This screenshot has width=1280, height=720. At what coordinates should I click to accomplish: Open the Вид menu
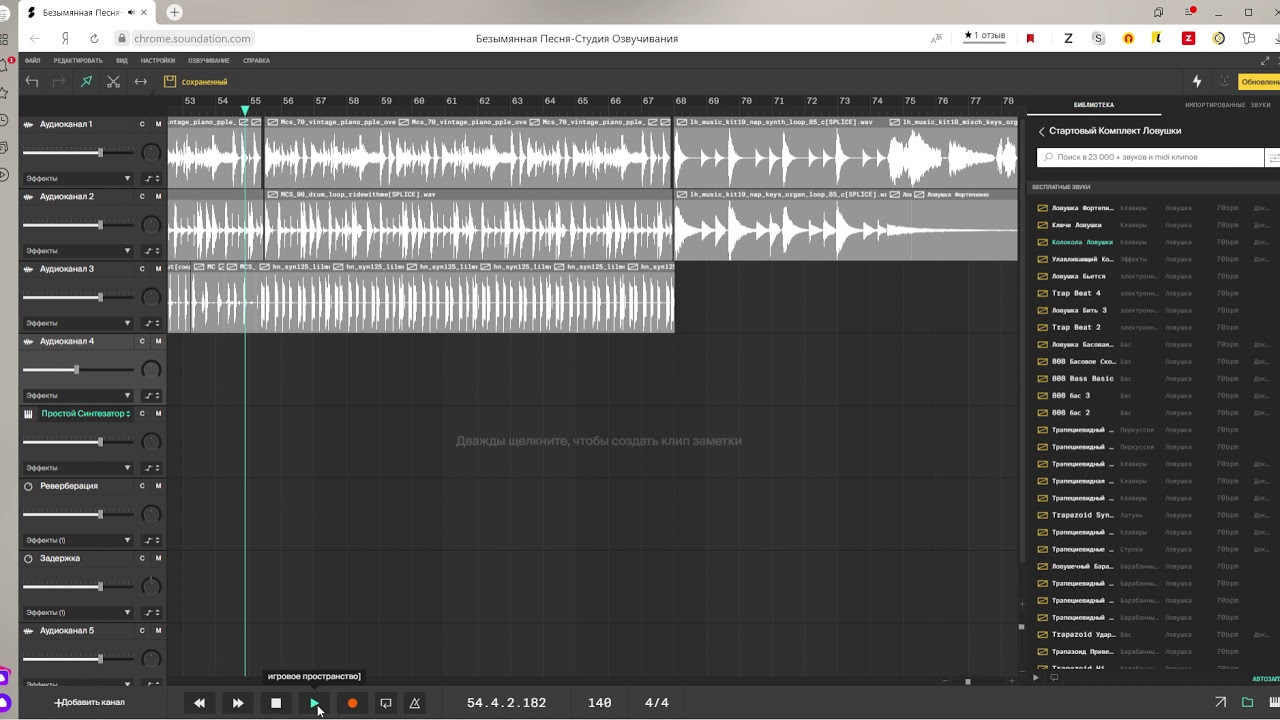122,61
